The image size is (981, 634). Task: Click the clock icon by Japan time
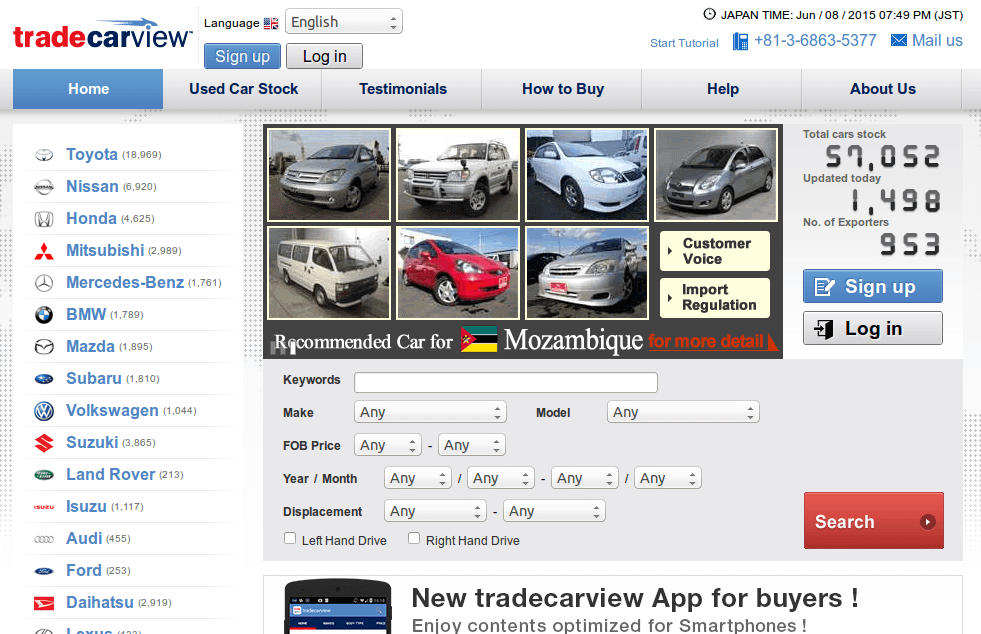(x=709, y=14)
